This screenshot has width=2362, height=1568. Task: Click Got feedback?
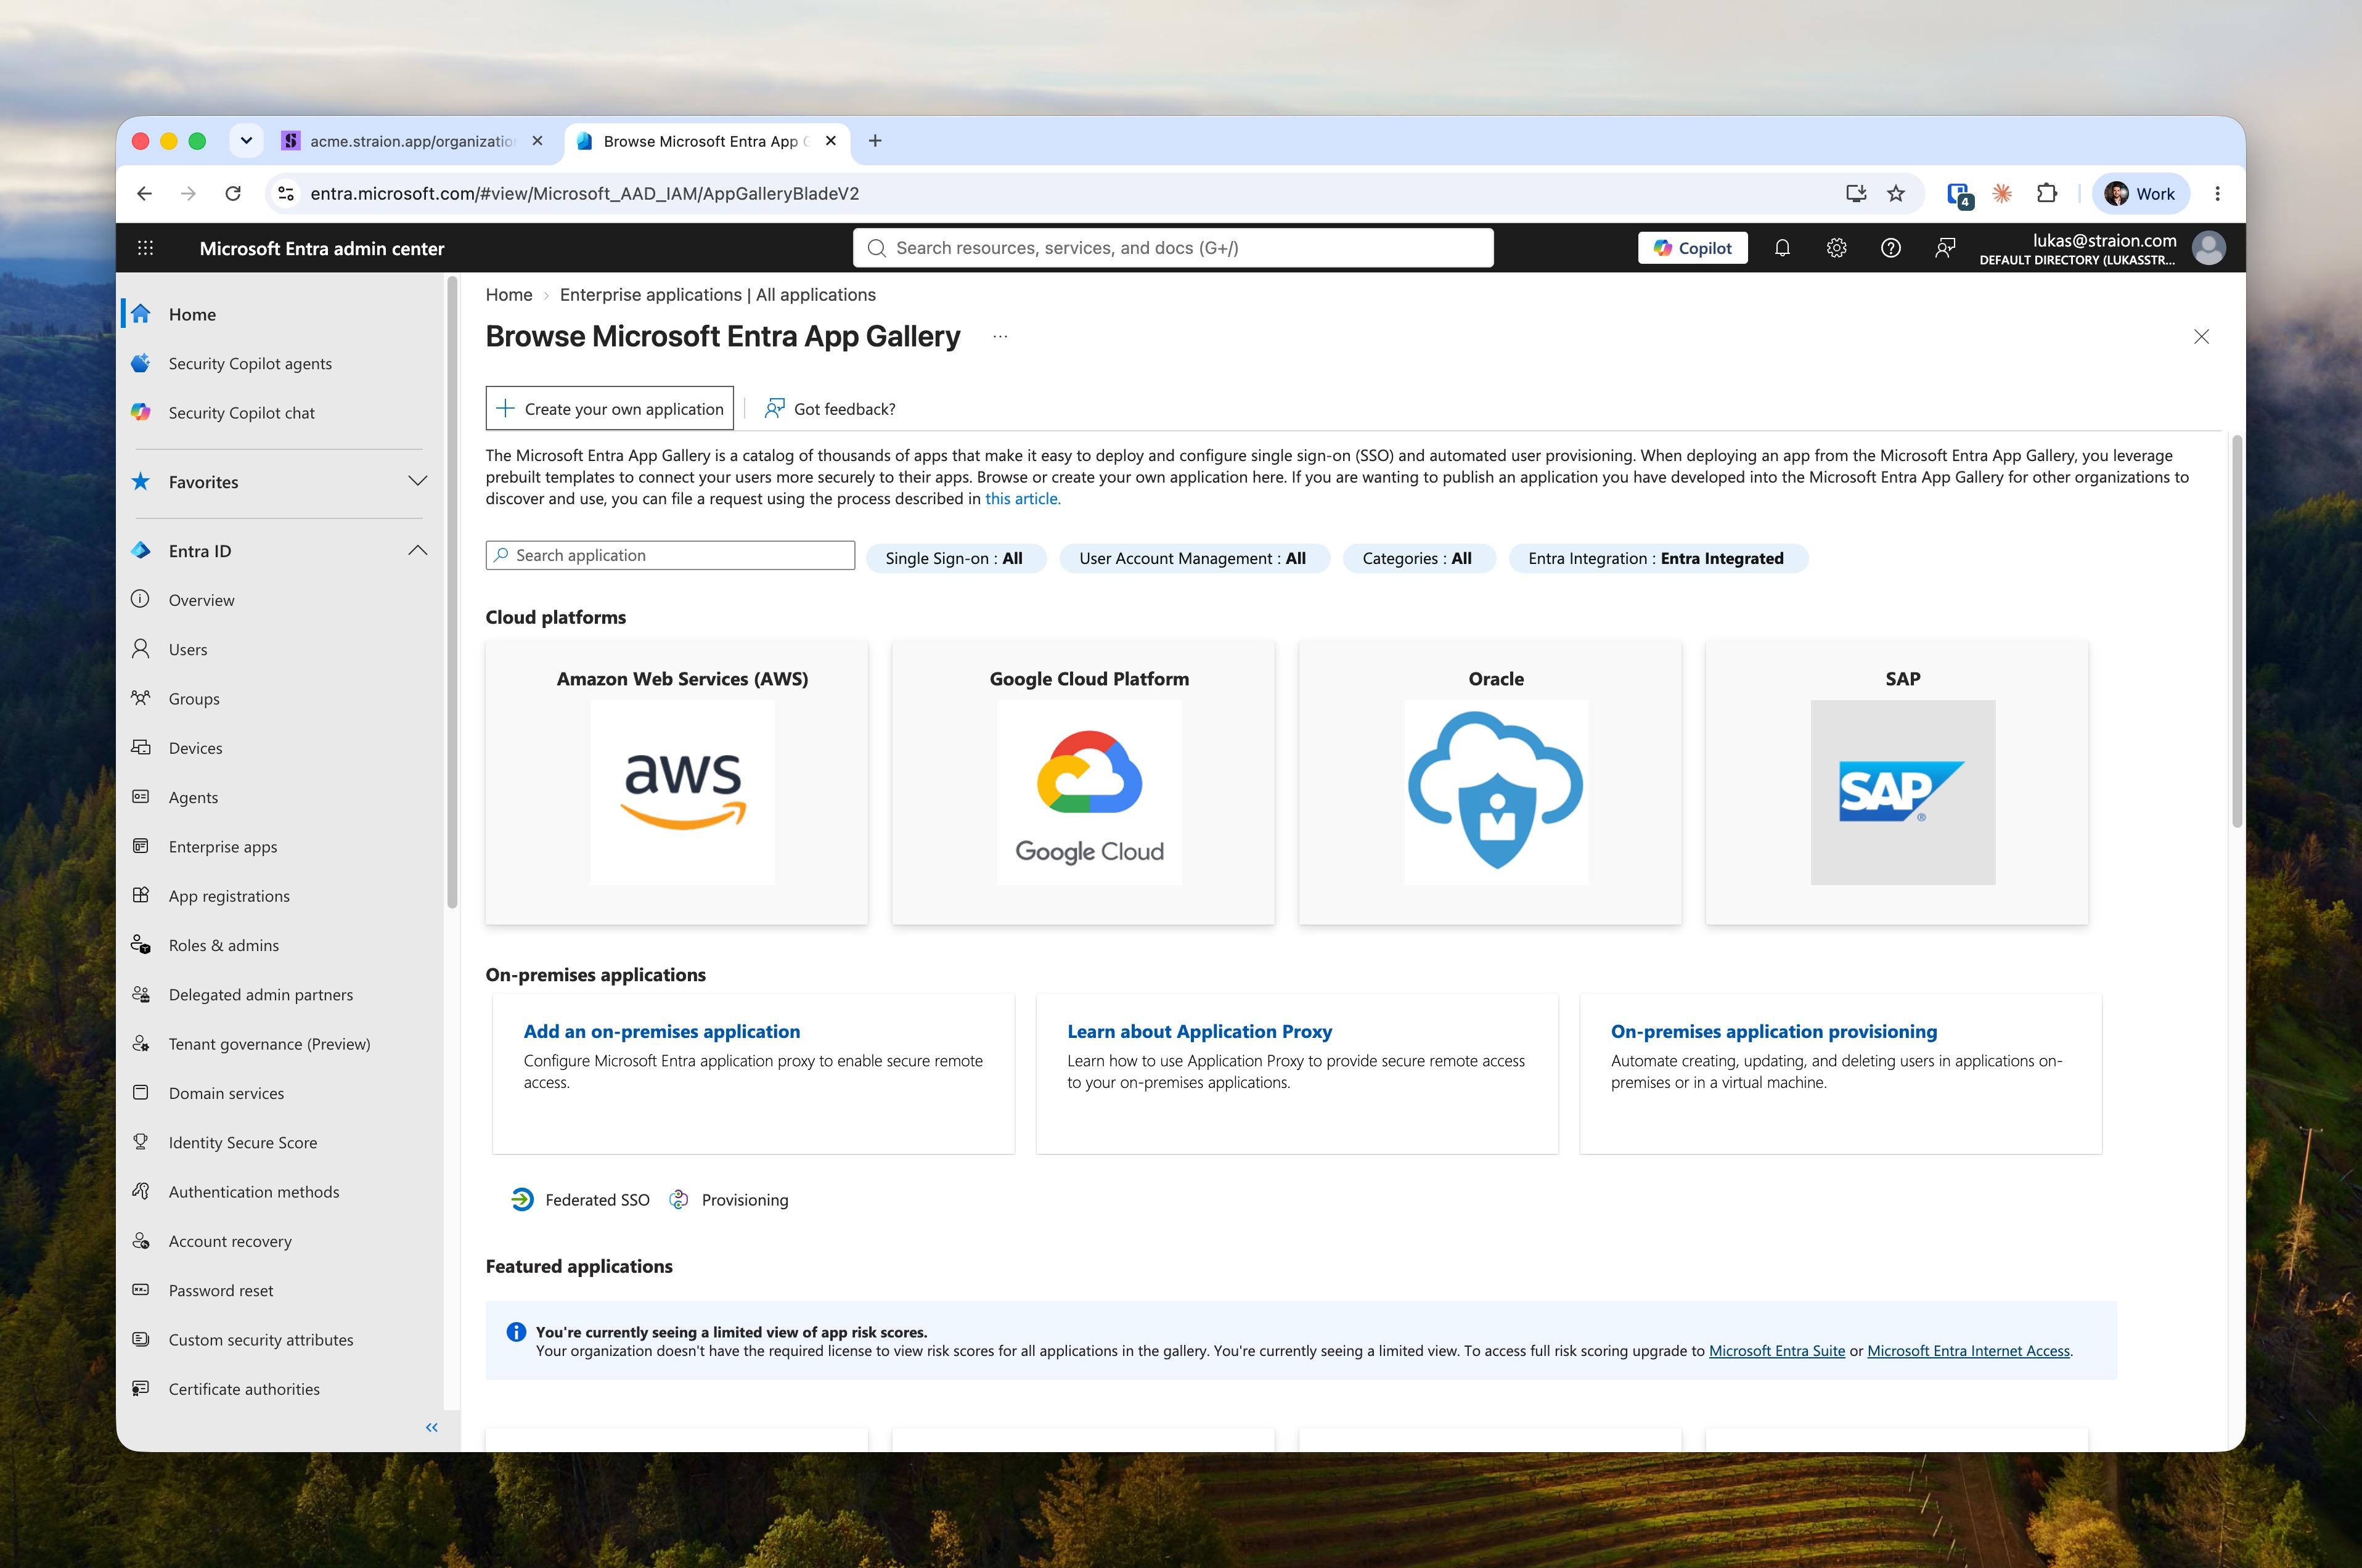click(x=829, y=408)
